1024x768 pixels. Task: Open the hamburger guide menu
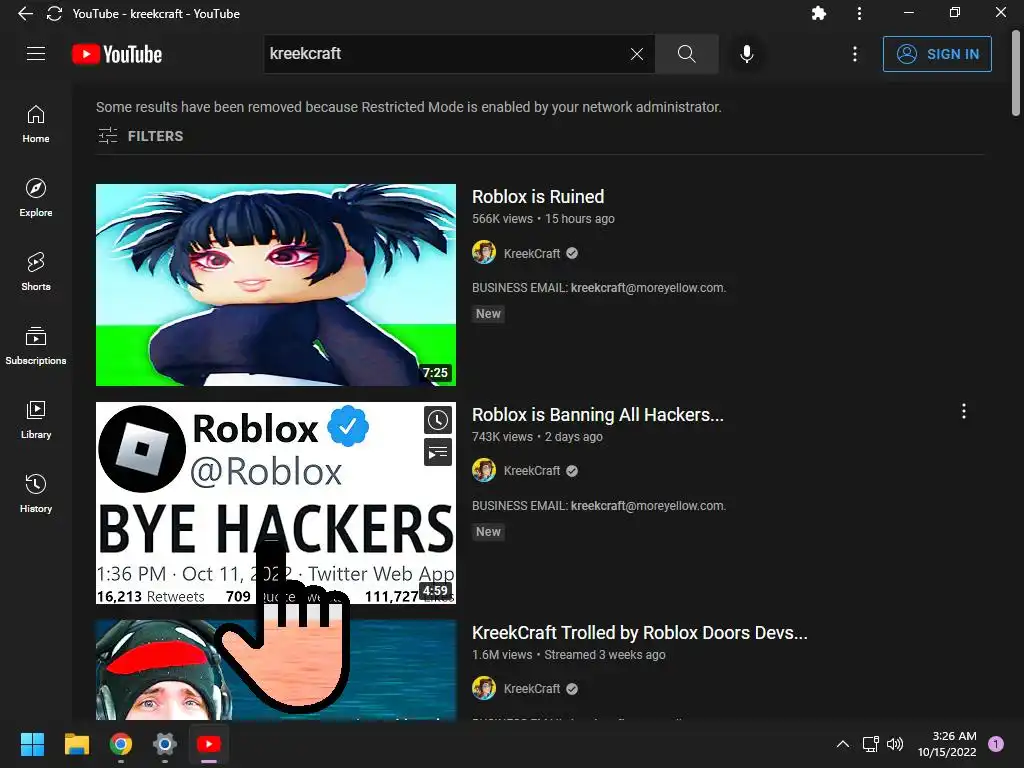point(36,54)
